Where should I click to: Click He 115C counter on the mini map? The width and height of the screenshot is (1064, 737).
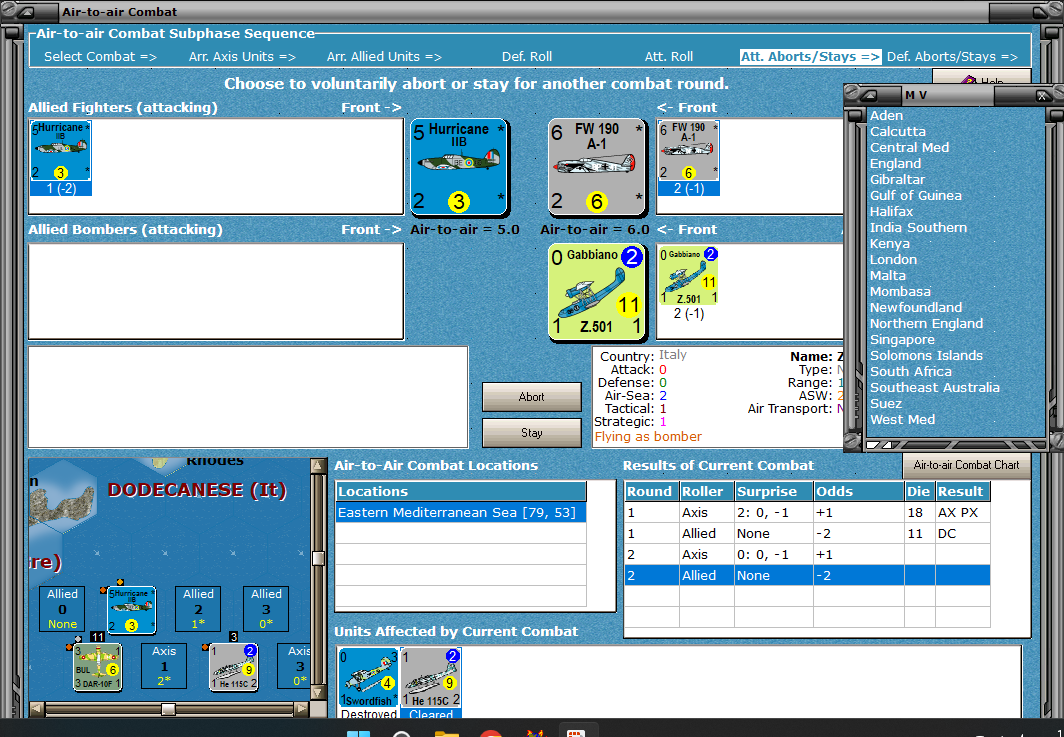pyautogui.click(x=233, y=667)
